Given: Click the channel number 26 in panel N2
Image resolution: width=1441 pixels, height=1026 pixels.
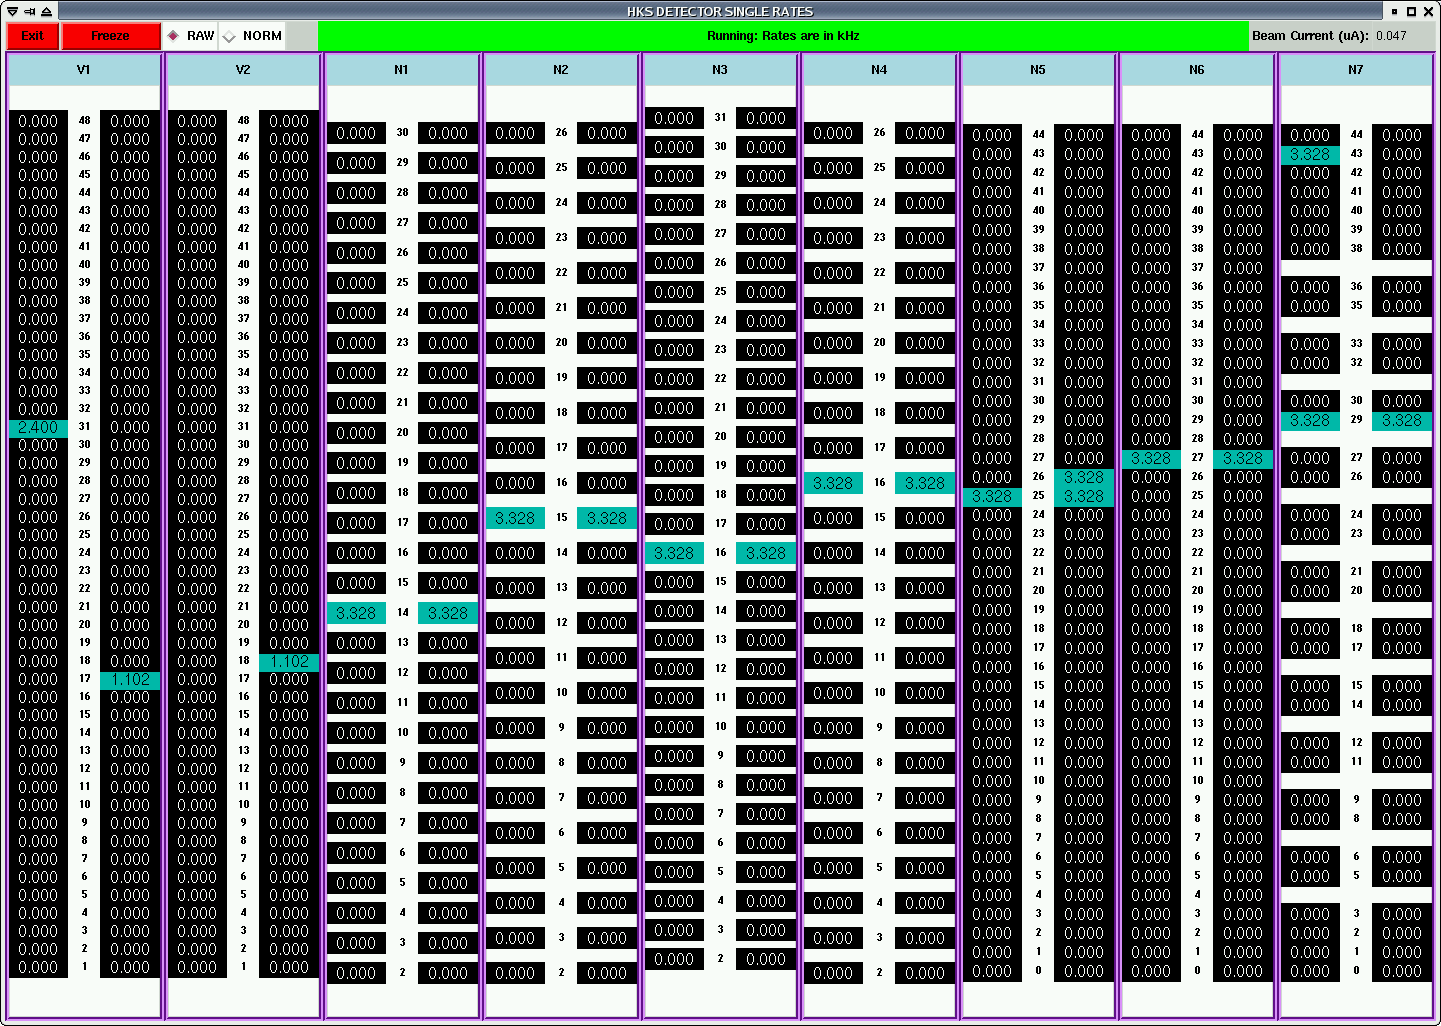Looking at the screenshot, I should (562, 132).
